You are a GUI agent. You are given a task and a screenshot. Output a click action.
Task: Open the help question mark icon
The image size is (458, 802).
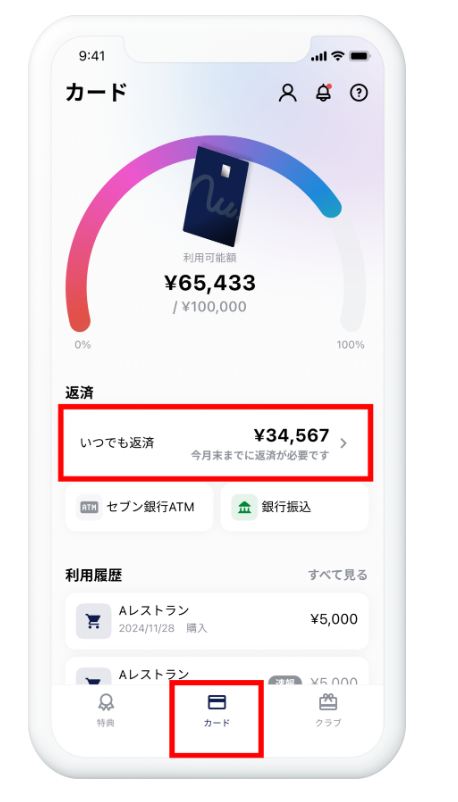359,93
